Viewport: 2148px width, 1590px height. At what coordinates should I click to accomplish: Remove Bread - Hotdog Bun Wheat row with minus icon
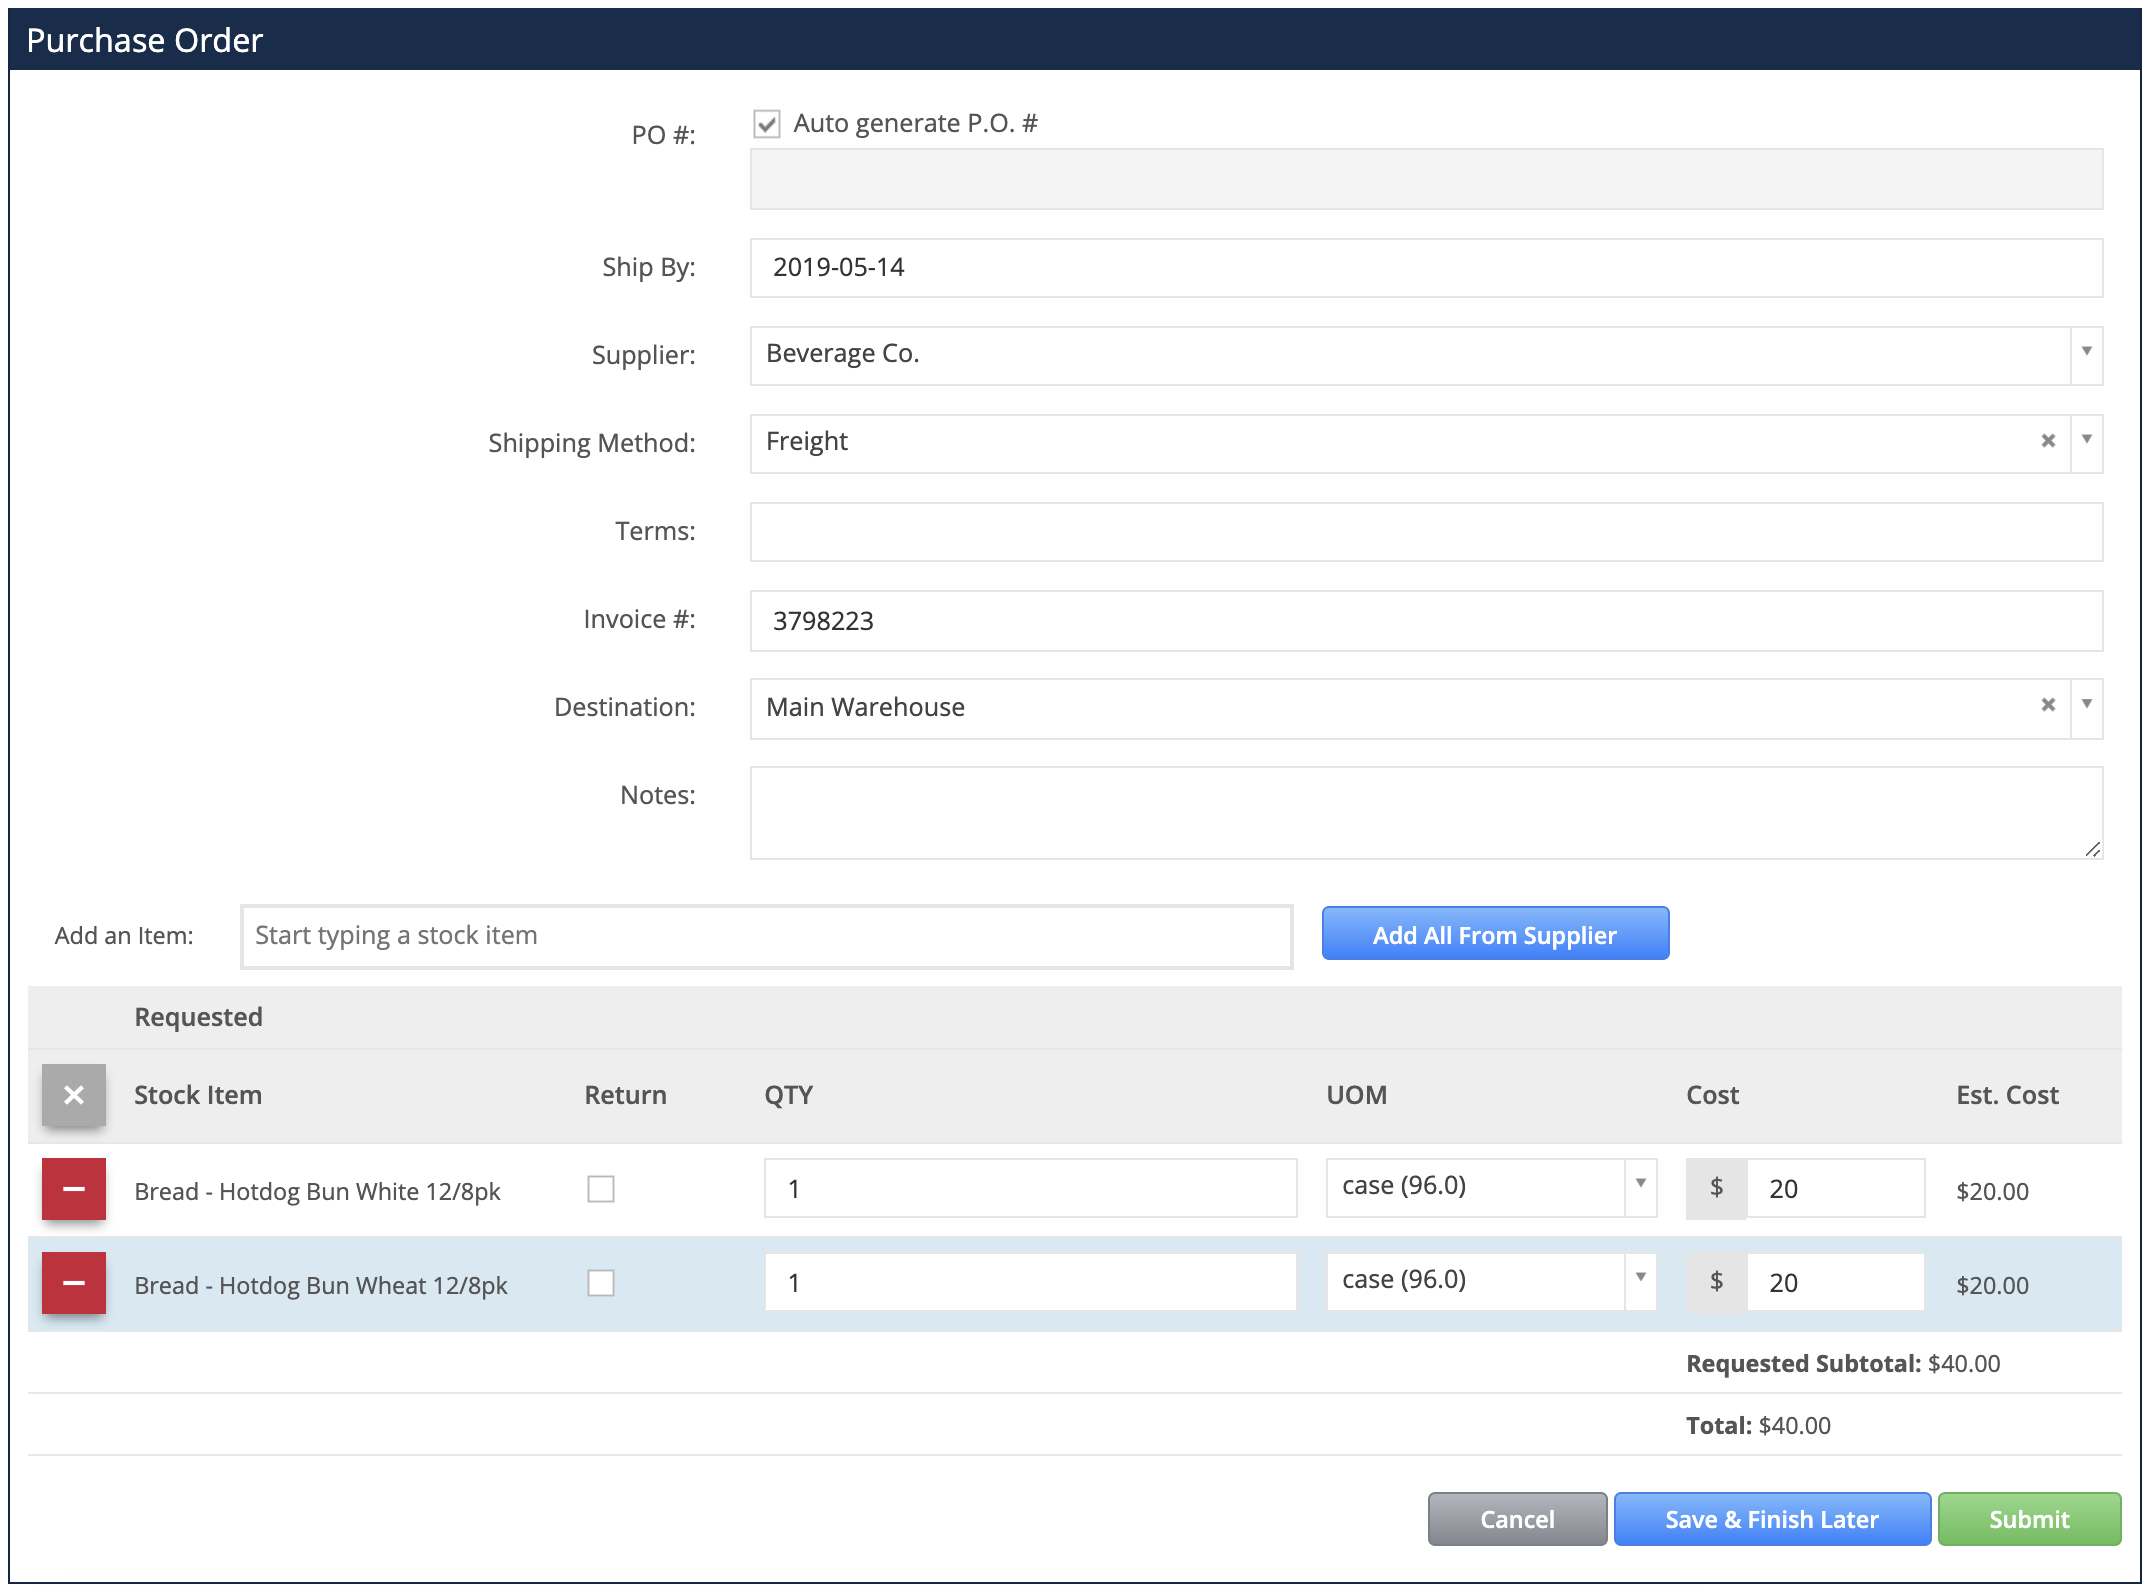pyautogui.click(x=74, y=1283)
